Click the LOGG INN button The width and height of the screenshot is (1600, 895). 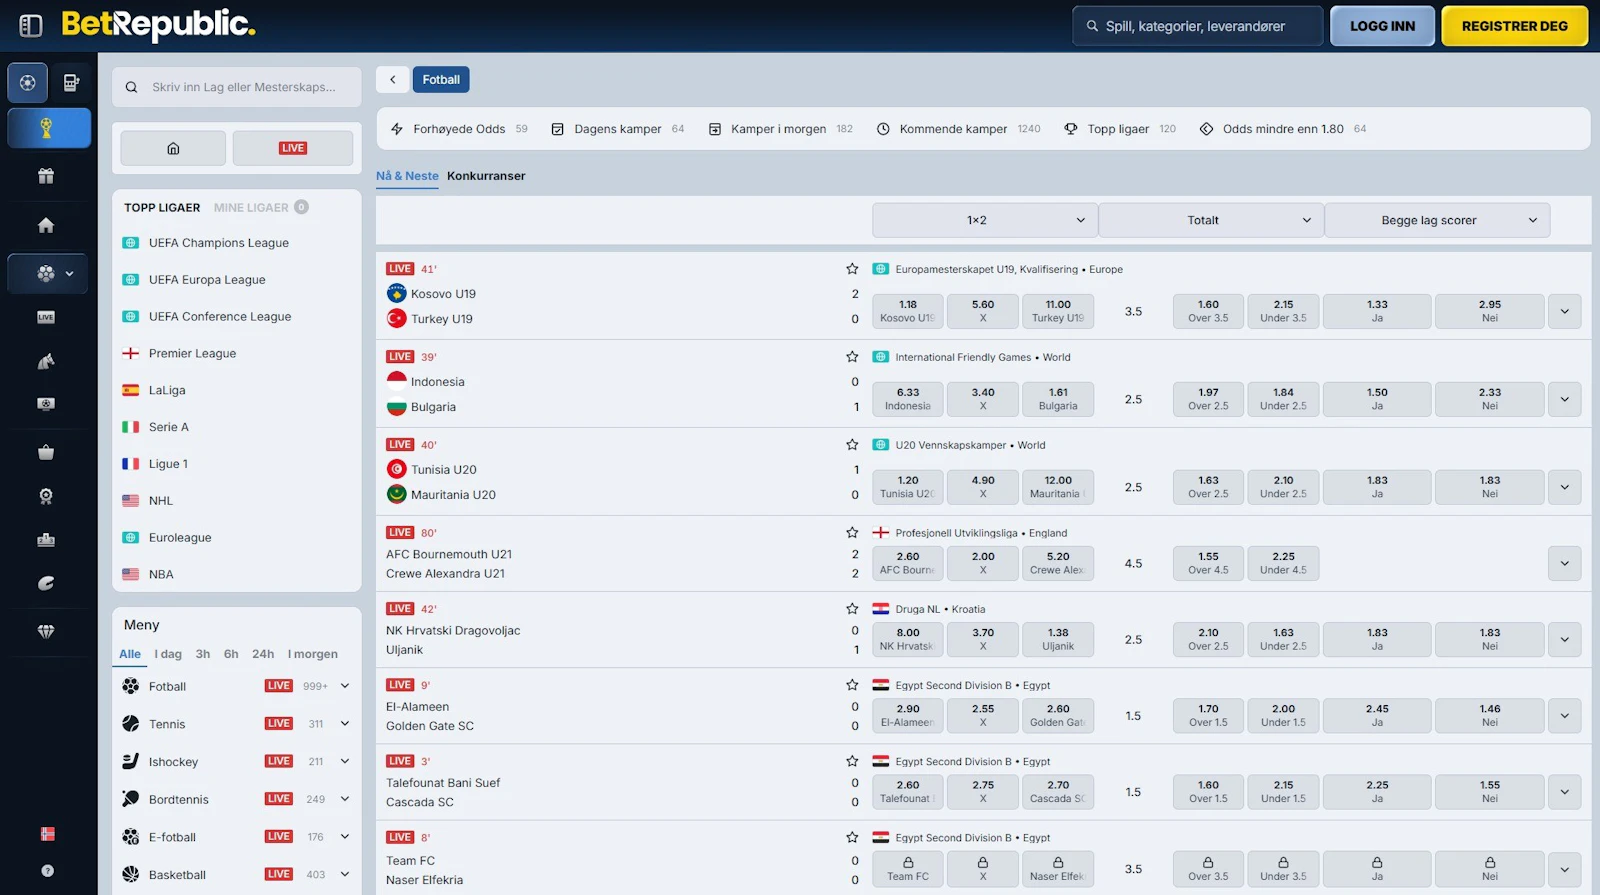(1382, 26)
